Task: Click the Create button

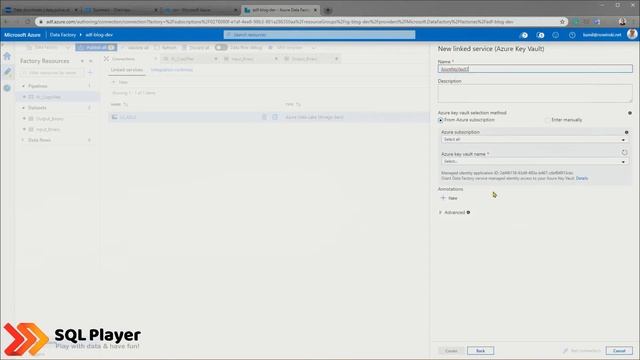Action: pyautogui.click(x=451, y=351)
